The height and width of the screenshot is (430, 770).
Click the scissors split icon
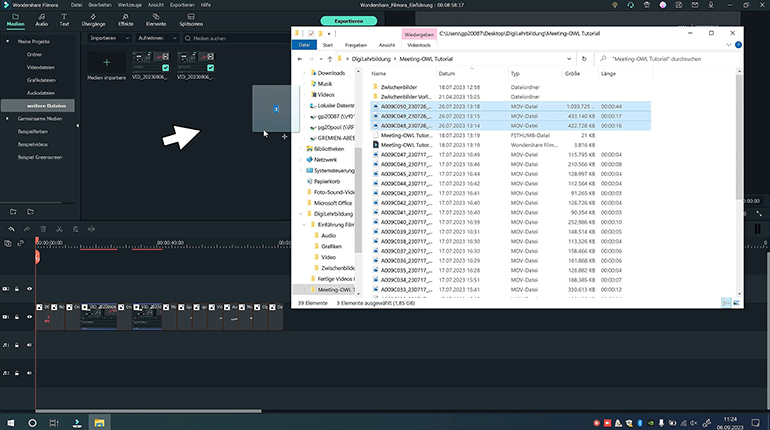[59, 229]
